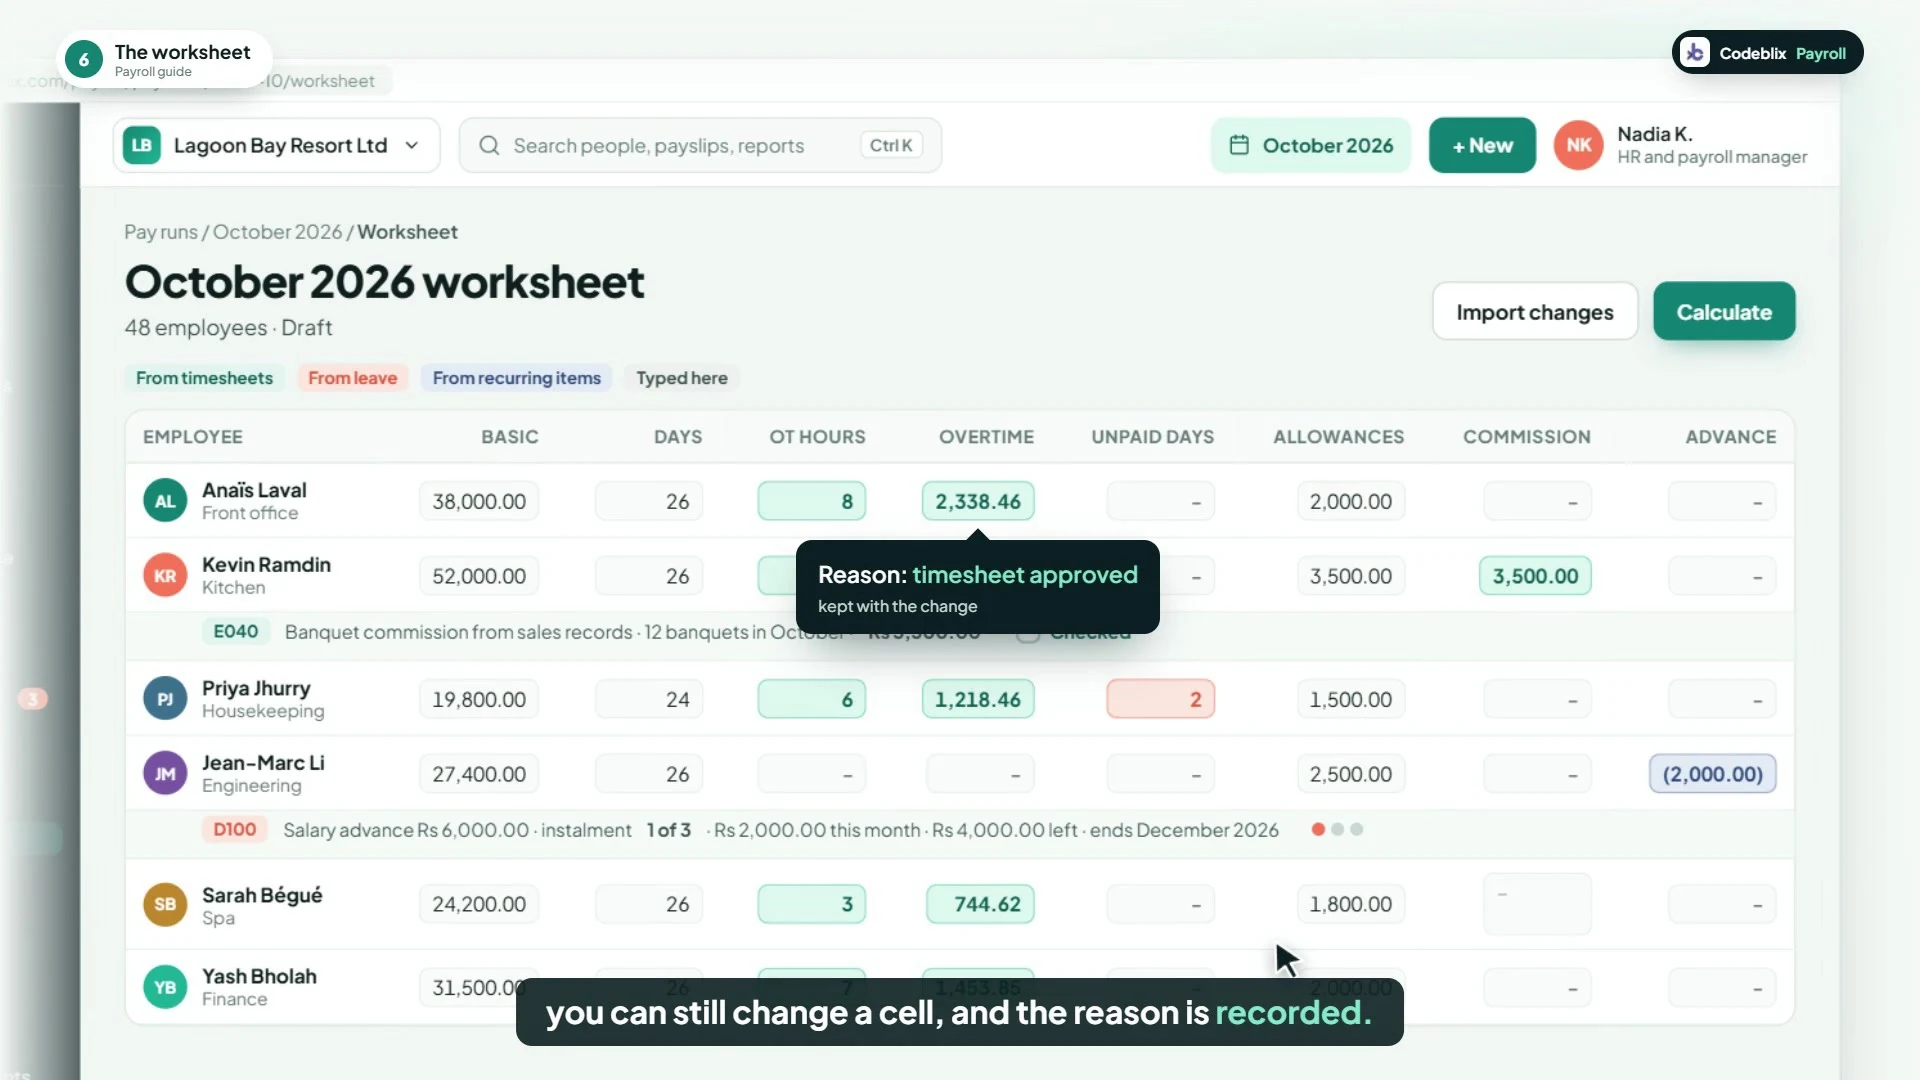Click Kevin Ramdin's commission 3,500.00 cell
1920x1080 pixels.
pos(1535,576)
